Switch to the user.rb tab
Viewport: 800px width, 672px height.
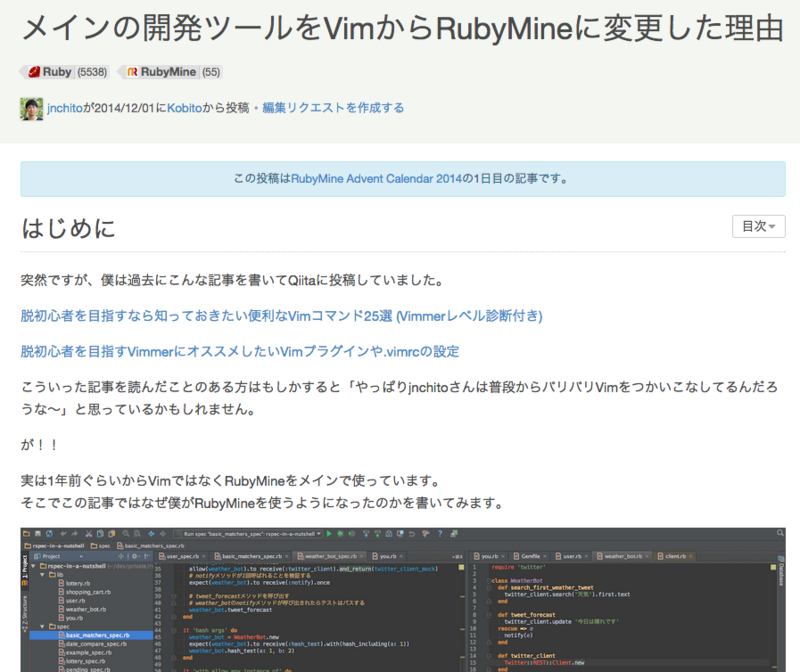(x=571, y=556)
